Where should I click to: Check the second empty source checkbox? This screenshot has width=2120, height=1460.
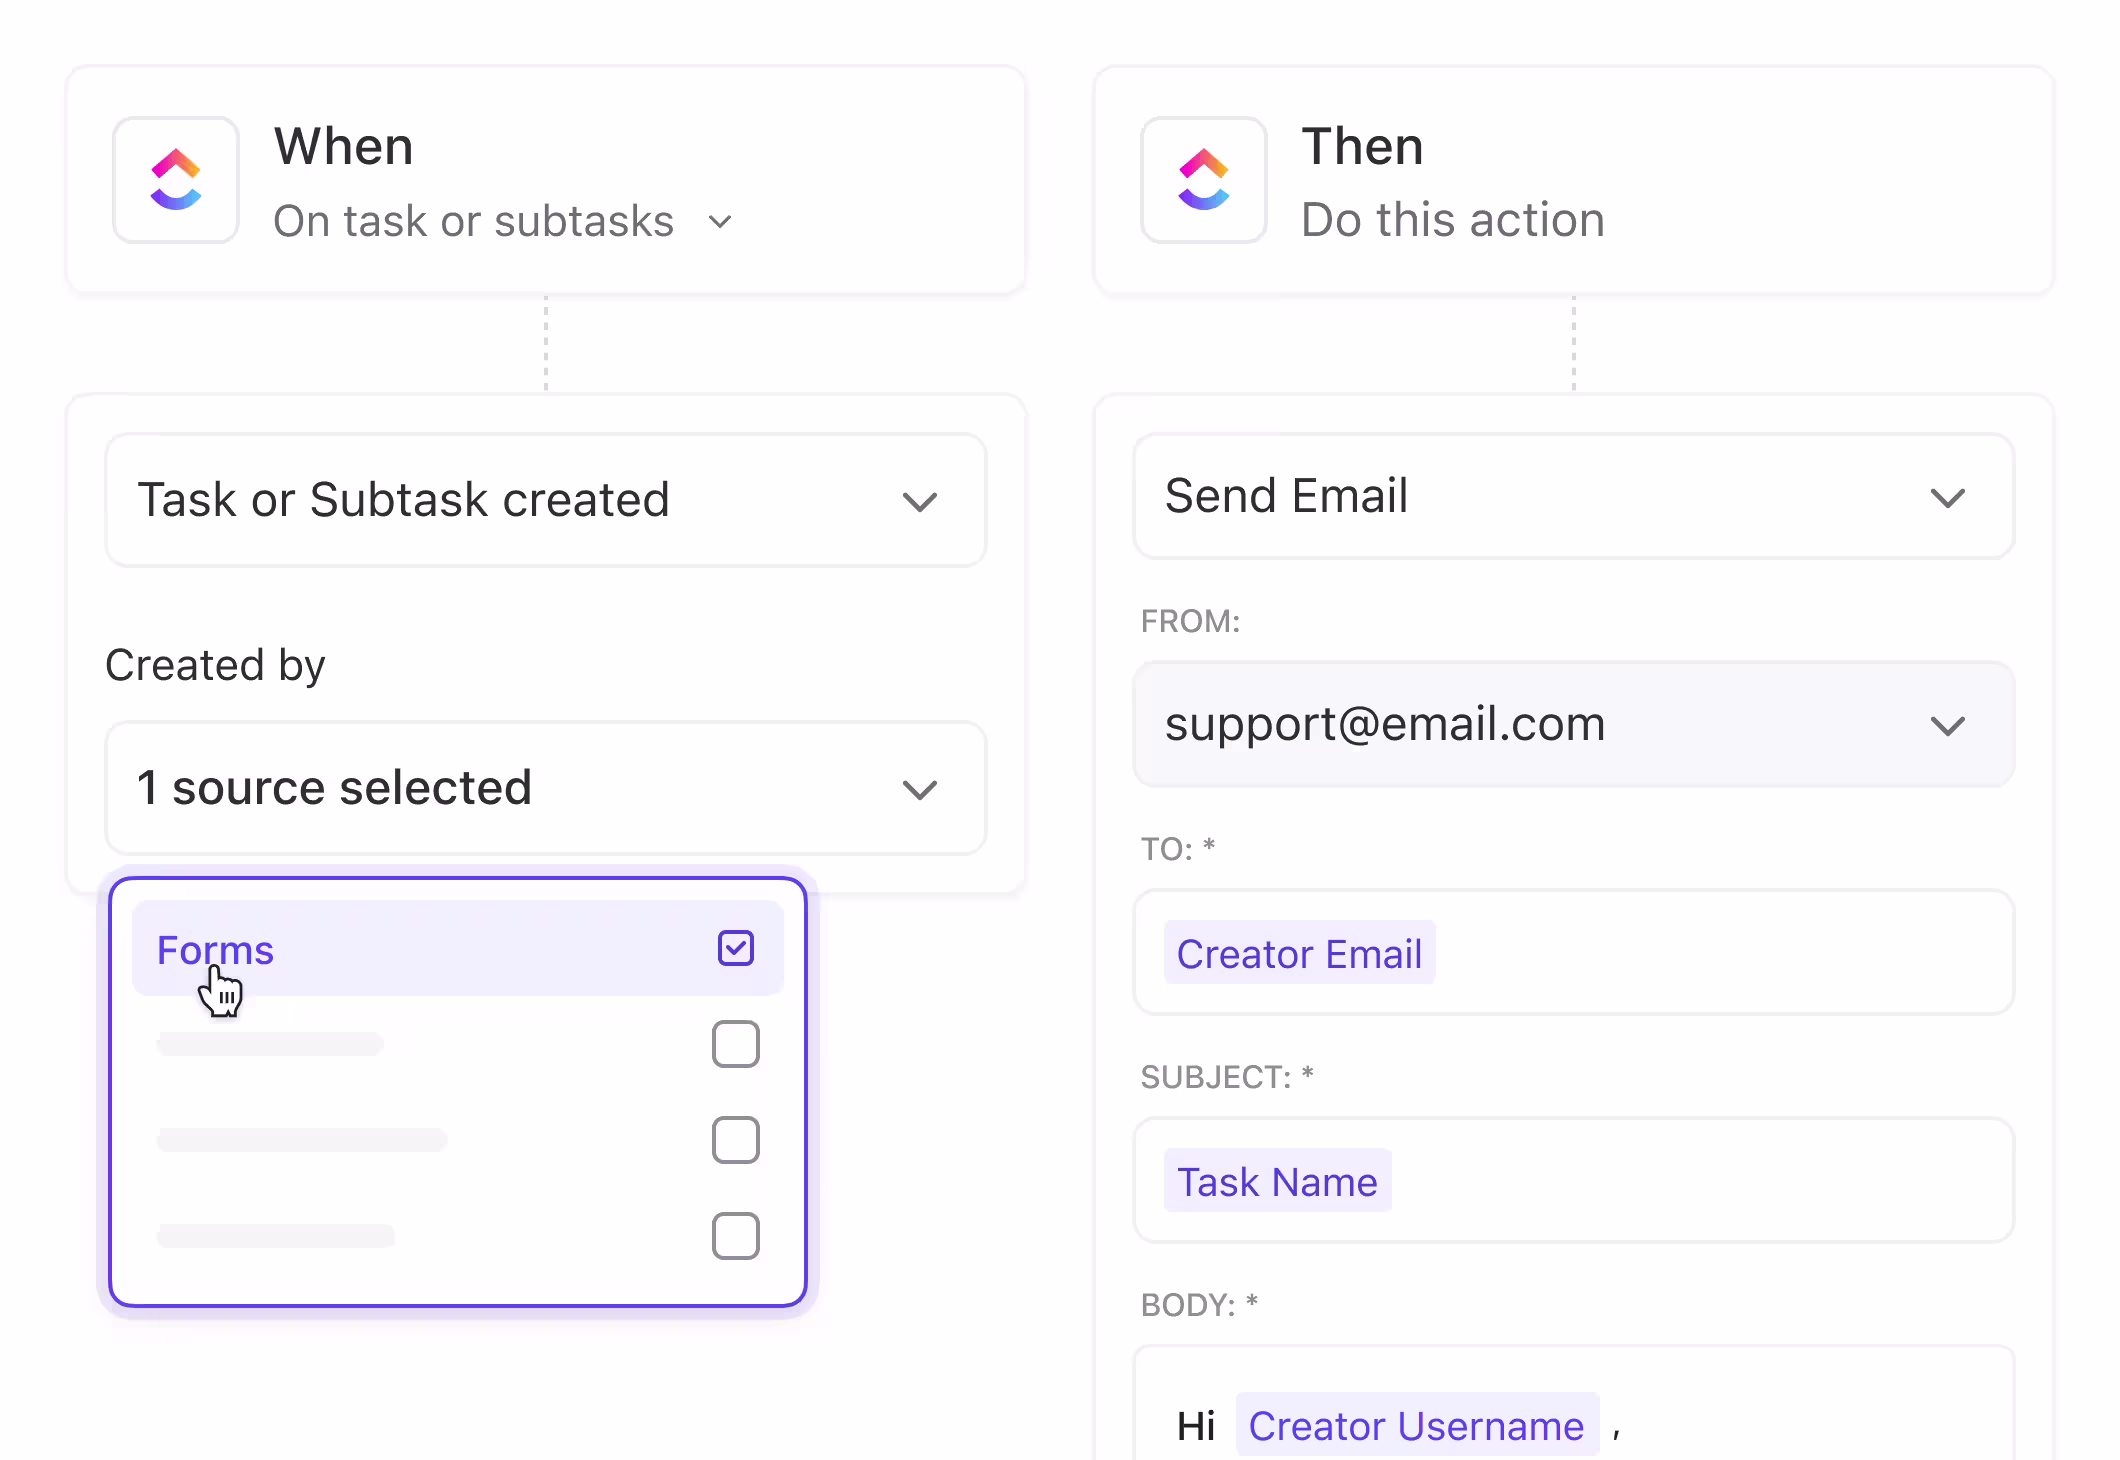click(x=736, y=1139)
